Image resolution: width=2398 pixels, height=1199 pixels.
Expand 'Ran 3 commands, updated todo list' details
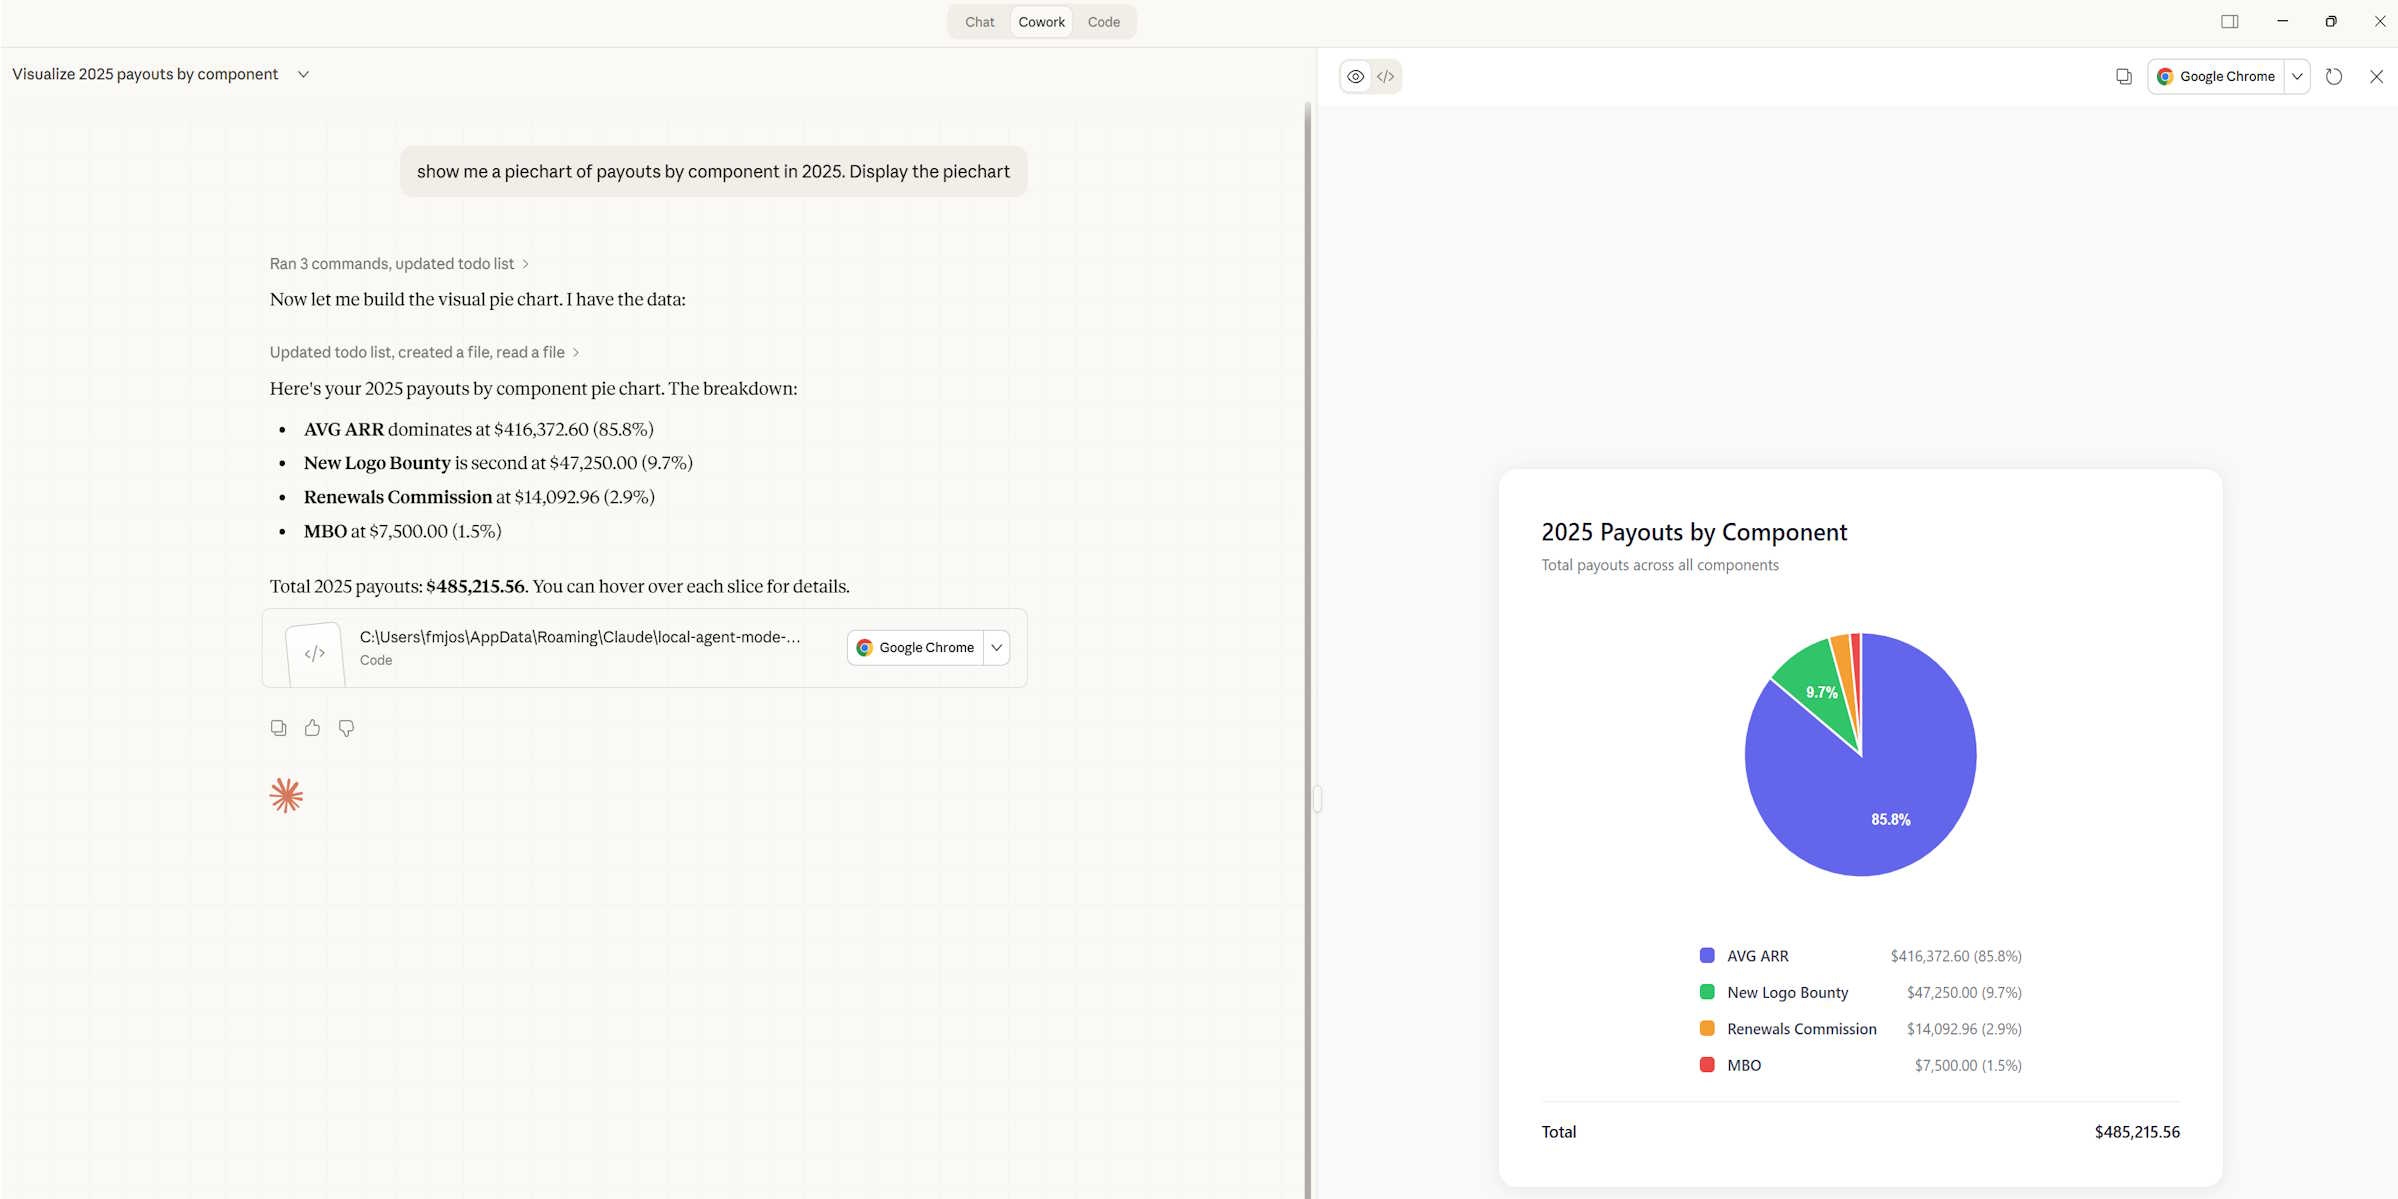pyautogui.click(x=399, y=264)
